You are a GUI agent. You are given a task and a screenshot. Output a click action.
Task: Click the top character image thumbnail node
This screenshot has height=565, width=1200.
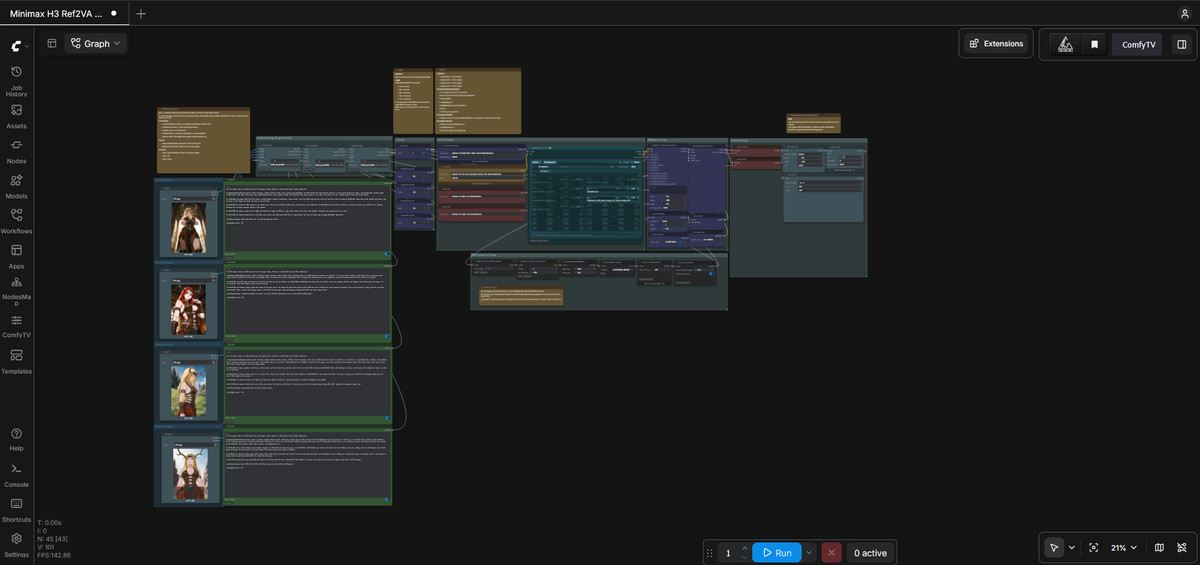[189, 228]
